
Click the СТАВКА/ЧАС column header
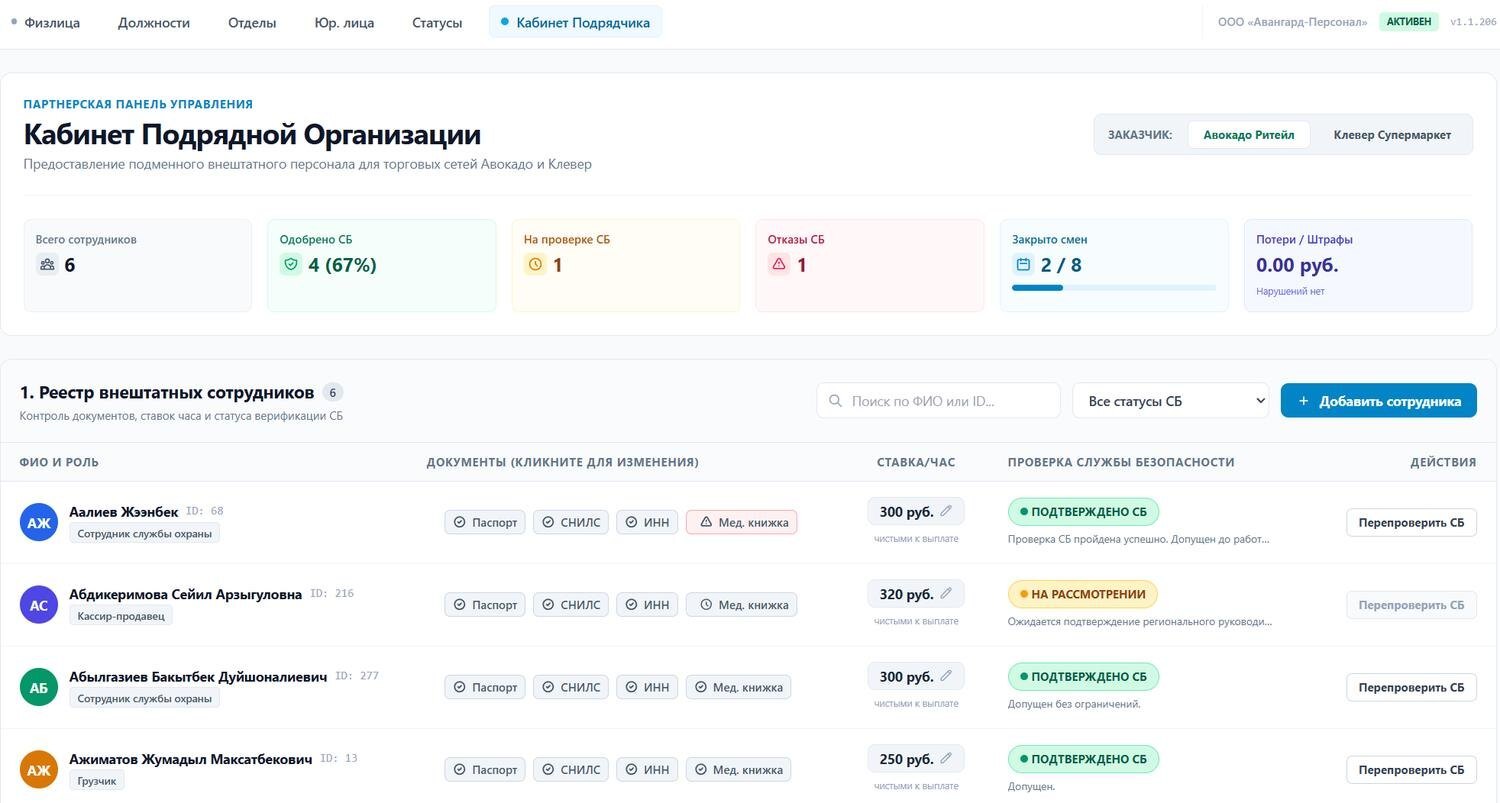coord(916,462)
